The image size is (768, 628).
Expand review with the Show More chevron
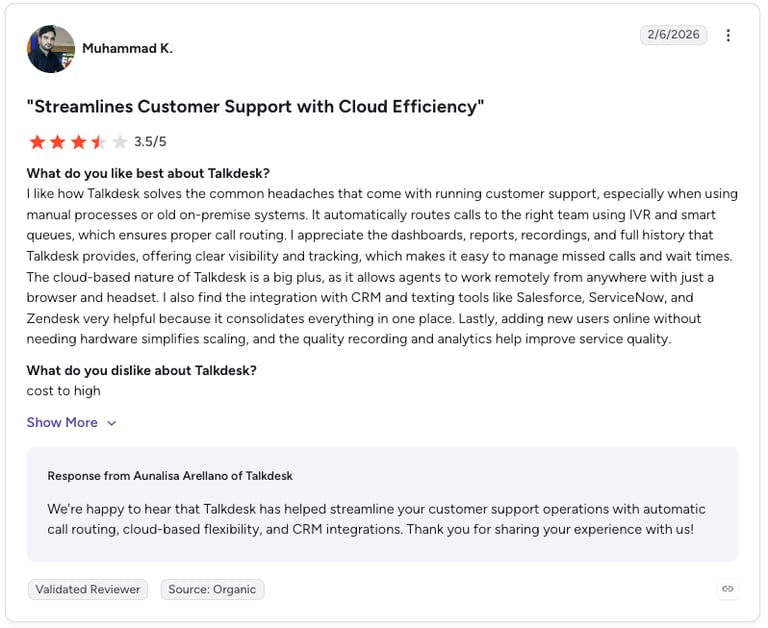point(112,423)
